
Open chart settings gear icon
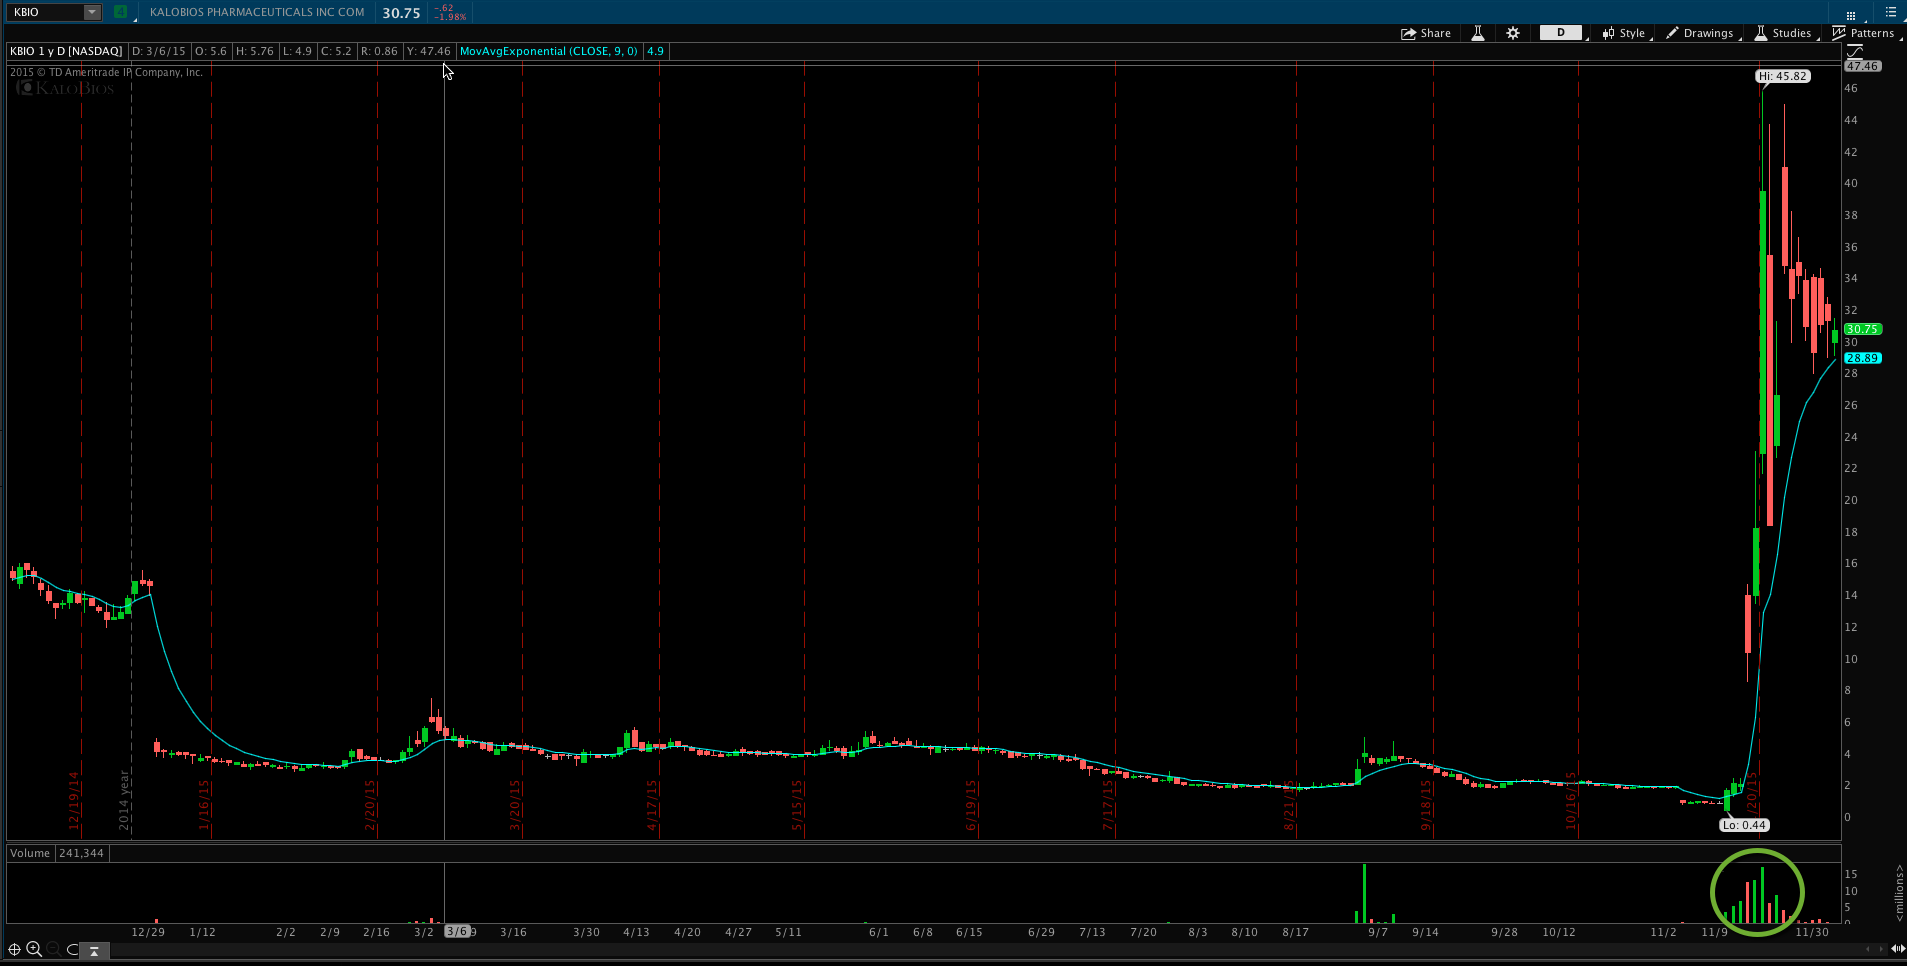point(1513,33)
